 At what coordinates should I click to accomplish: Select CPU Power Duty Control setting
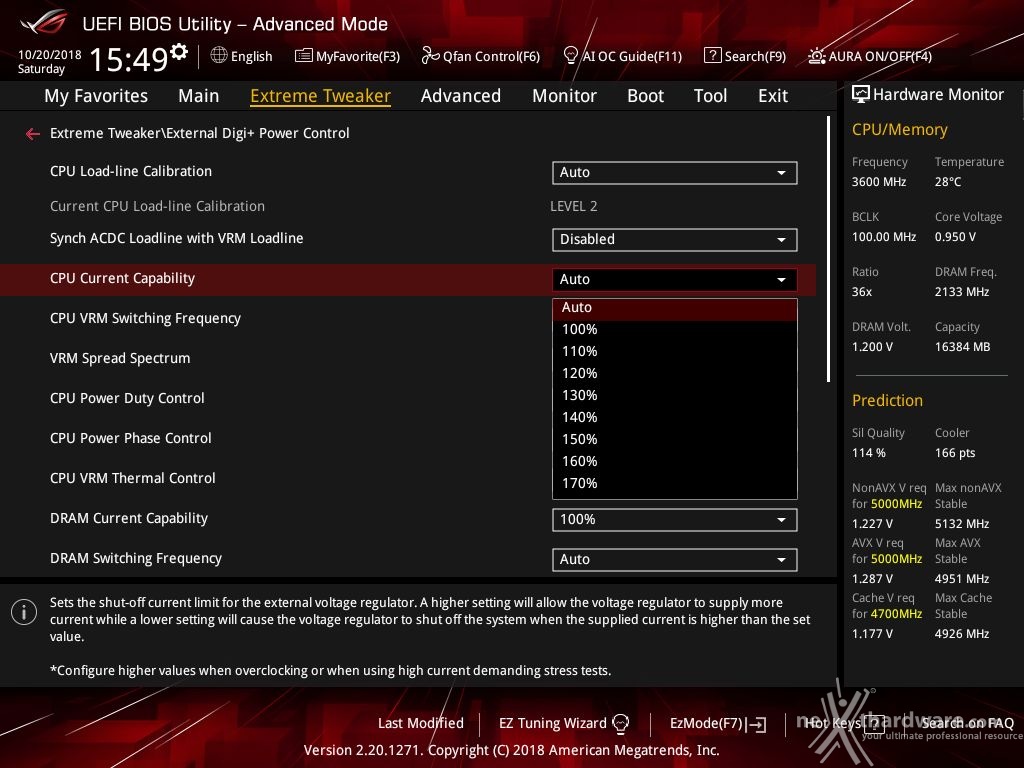point(127,398)
